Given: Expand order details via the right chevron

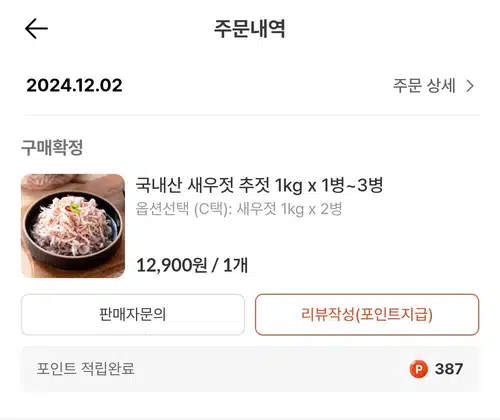Looking at the screenshot, I should (470, 86).
